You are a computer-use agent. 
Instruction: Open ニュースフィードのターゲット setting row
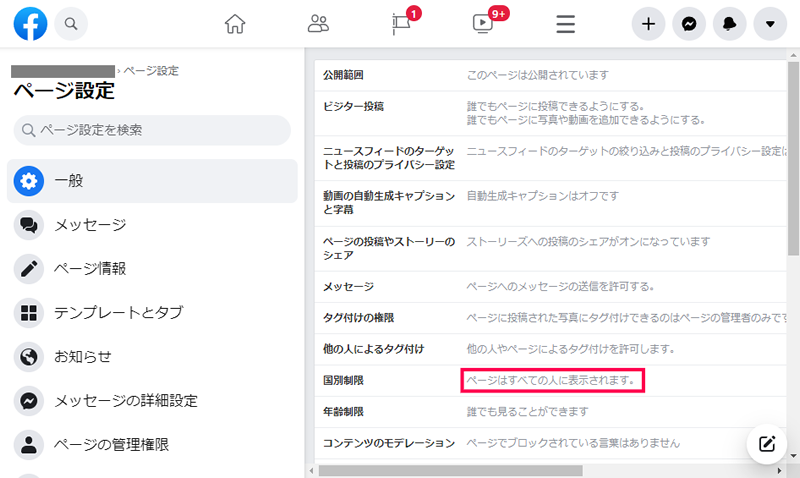551,158
